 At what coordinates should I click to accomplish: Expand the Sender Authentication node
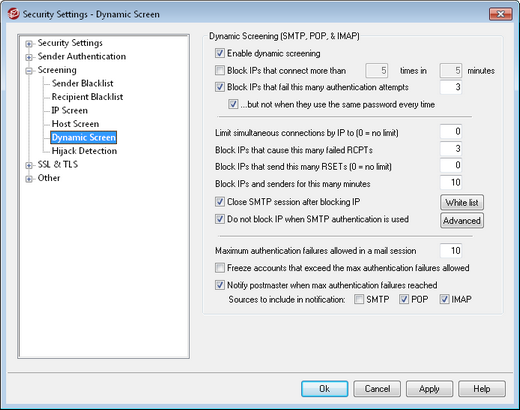point(29,57)
